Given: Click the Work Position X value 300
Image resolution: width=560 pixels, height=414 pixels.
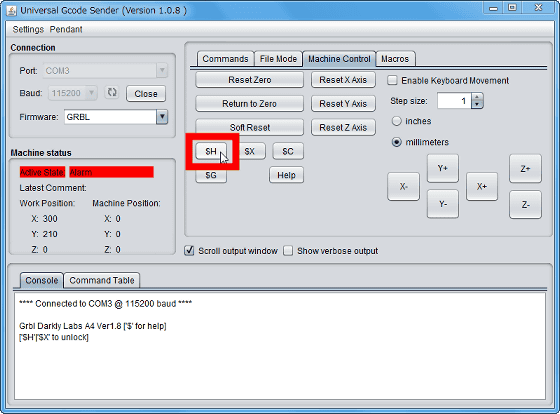Looking at the screenshot, I should tap(50, 219).
